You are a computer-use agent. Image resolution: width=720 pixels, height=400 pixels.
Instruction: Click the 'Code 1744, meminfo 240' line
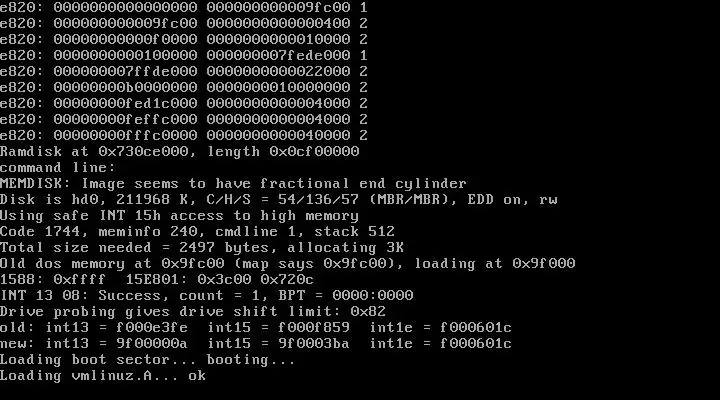pos(197,231)
